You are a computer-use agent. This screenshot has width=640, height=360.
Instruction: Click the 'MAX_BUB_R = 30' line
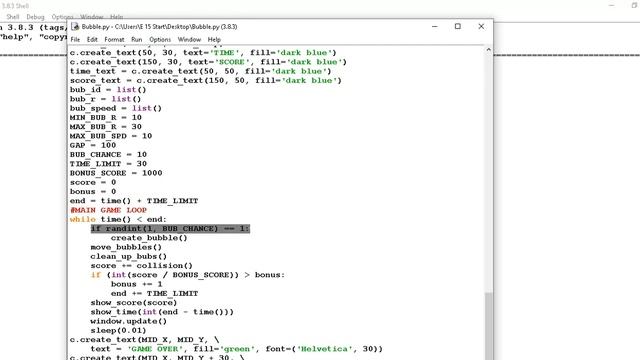click(106, 127)
